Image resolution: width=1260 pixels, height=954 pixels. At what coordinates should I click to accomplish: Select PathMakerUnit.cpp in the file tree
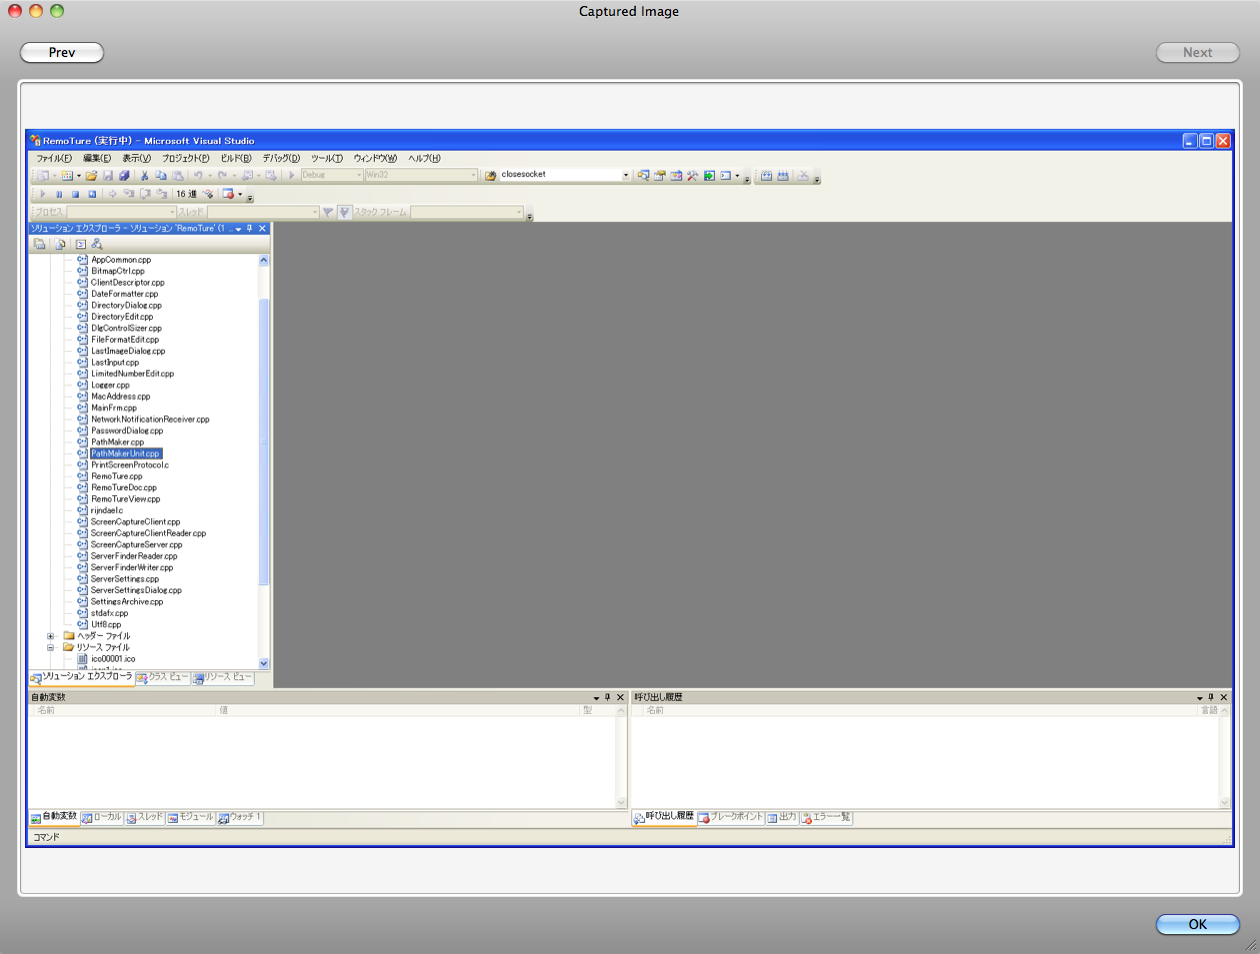click(125, 454)
